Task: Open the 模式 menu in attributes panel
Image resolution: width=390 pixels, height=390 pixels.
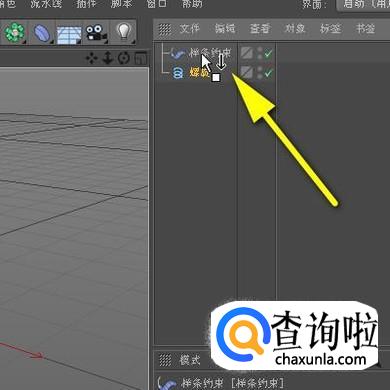Action: [x=190, y=360]
